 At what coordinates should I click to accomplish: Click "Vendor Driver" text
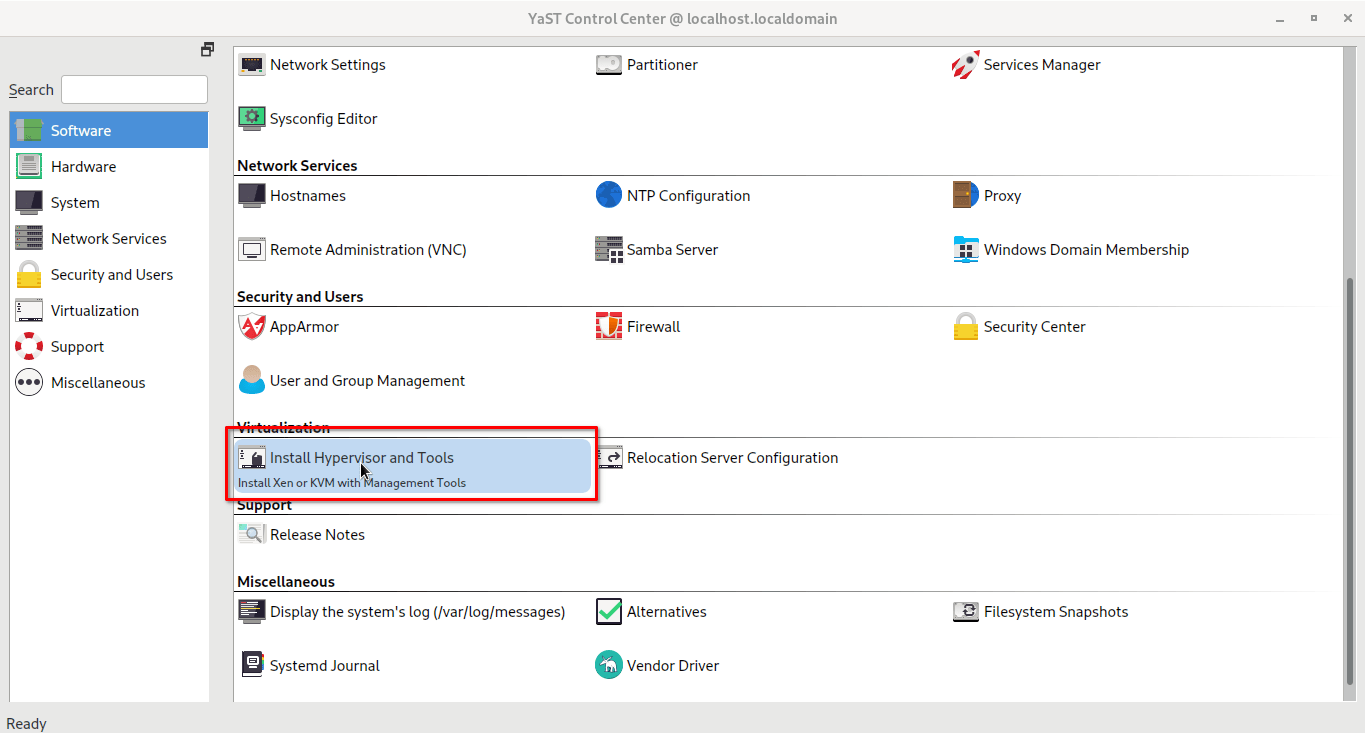(673, 666)
